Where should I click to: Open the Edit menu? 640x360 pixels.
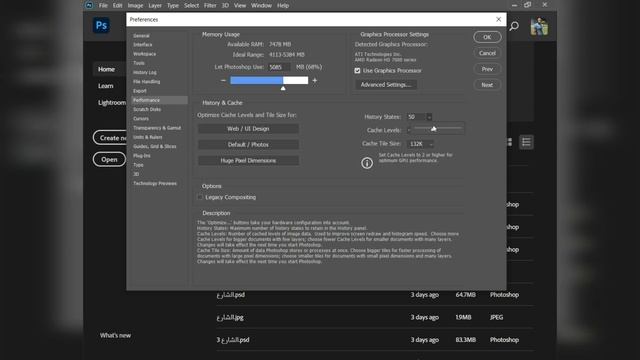point(117,5)
